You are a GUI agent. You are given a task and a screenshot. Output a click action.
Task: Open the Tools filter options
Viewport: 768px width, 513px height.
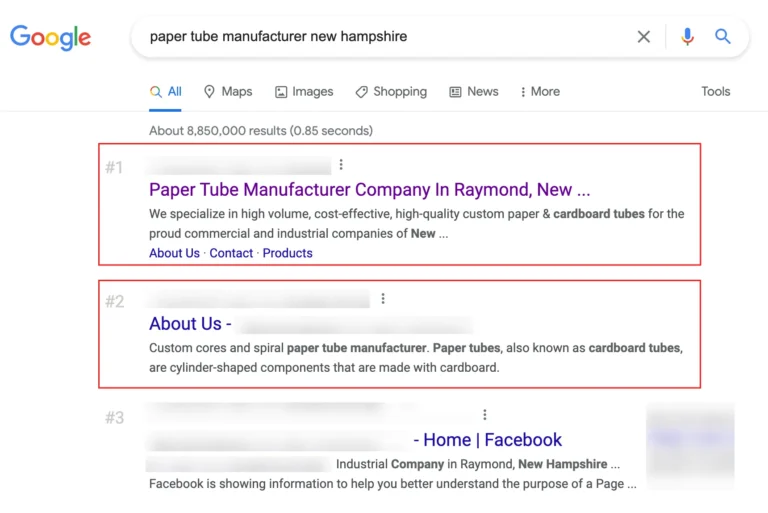[x=715, y=91]
